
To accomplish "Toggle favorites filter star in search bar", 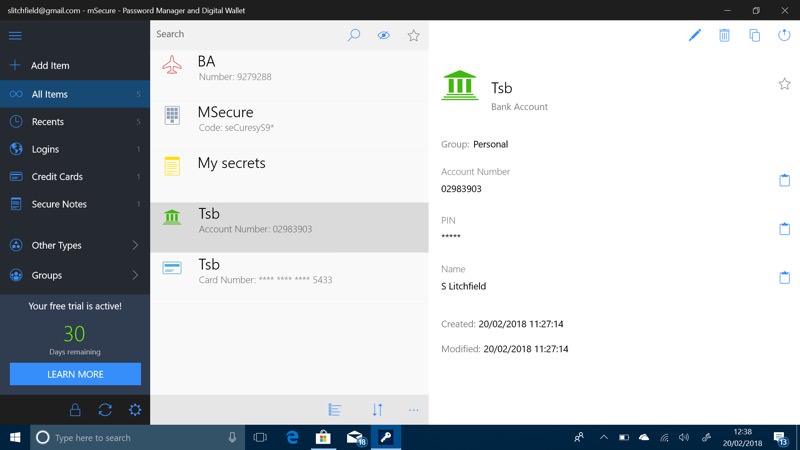I will click(413, 35).
